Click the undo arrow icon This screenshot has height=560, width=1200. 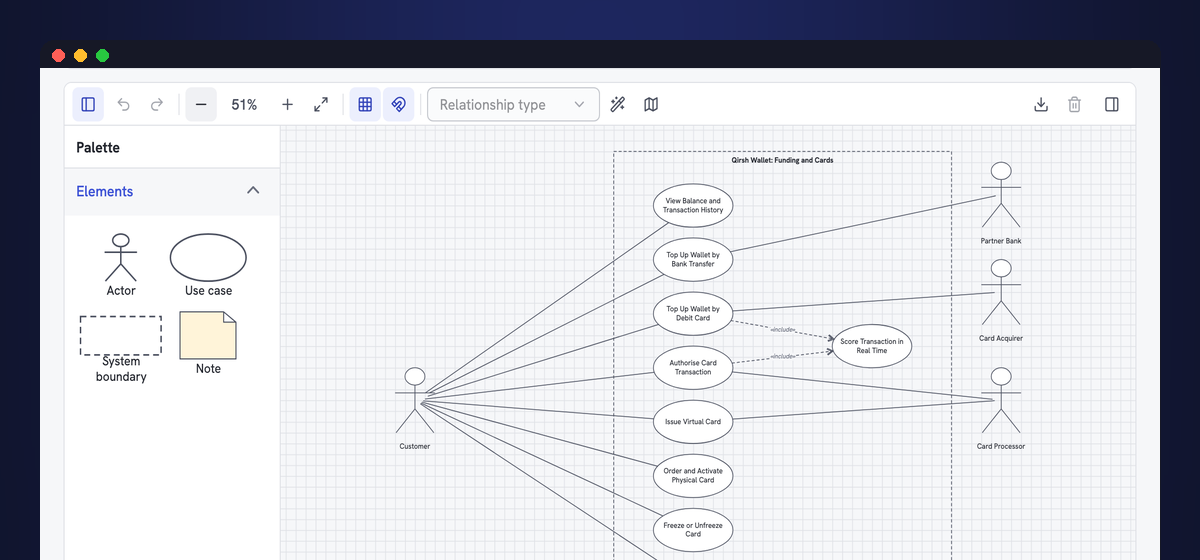click(x=124, y=104)
